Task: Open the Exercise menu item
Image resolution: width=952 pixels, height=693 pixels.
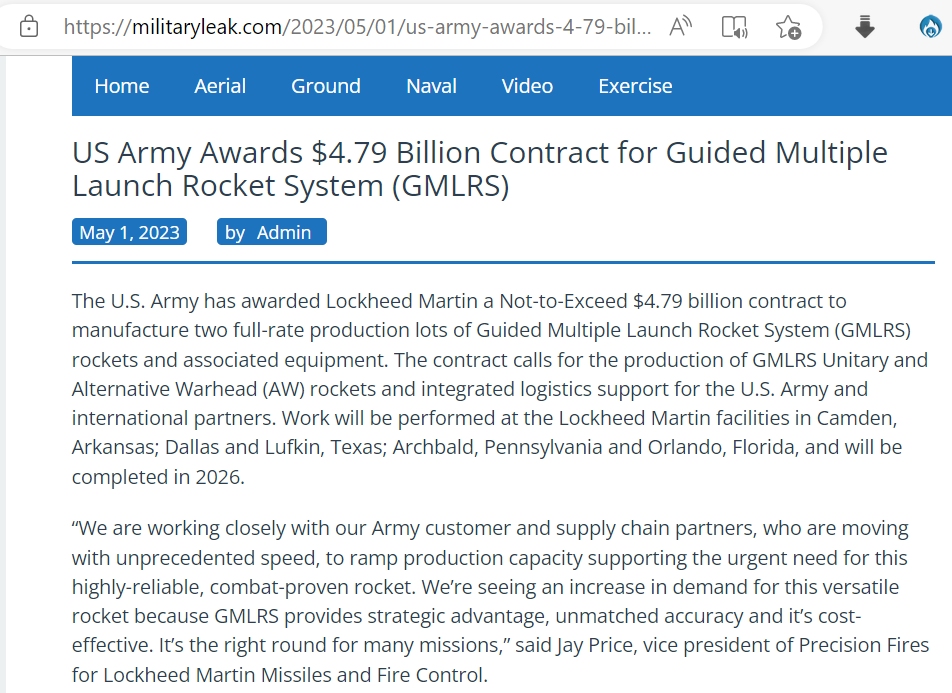Action: 635,86
